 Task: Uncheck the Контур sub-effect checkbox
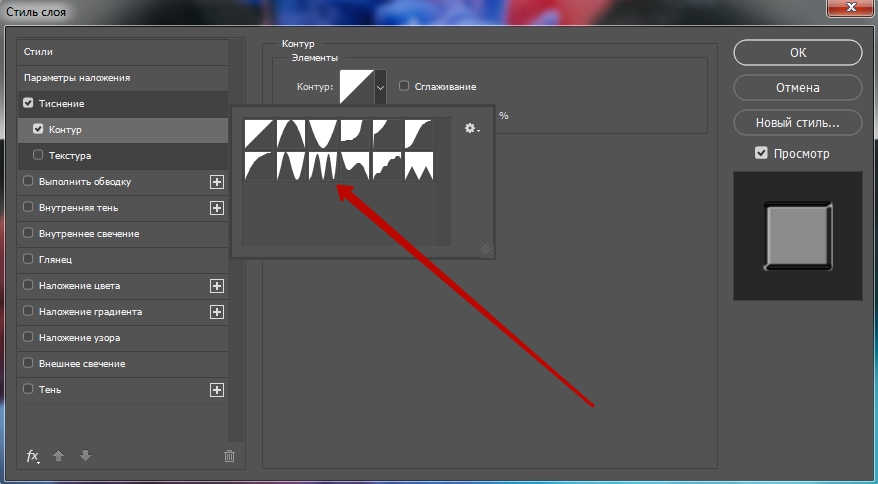tap(38, 129)
